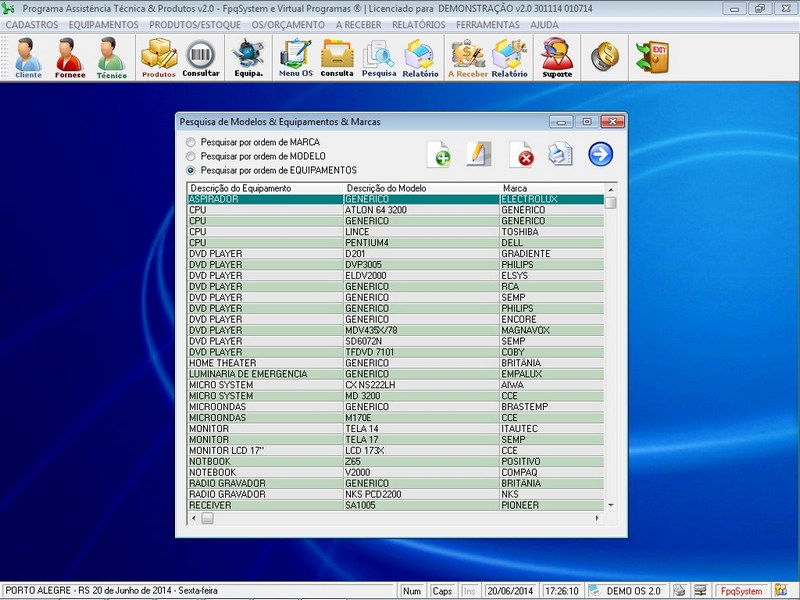The width and height of the screenshot is (800, 600).
Task: Delete the record with red X icon
Action: [x=521, y=155]
